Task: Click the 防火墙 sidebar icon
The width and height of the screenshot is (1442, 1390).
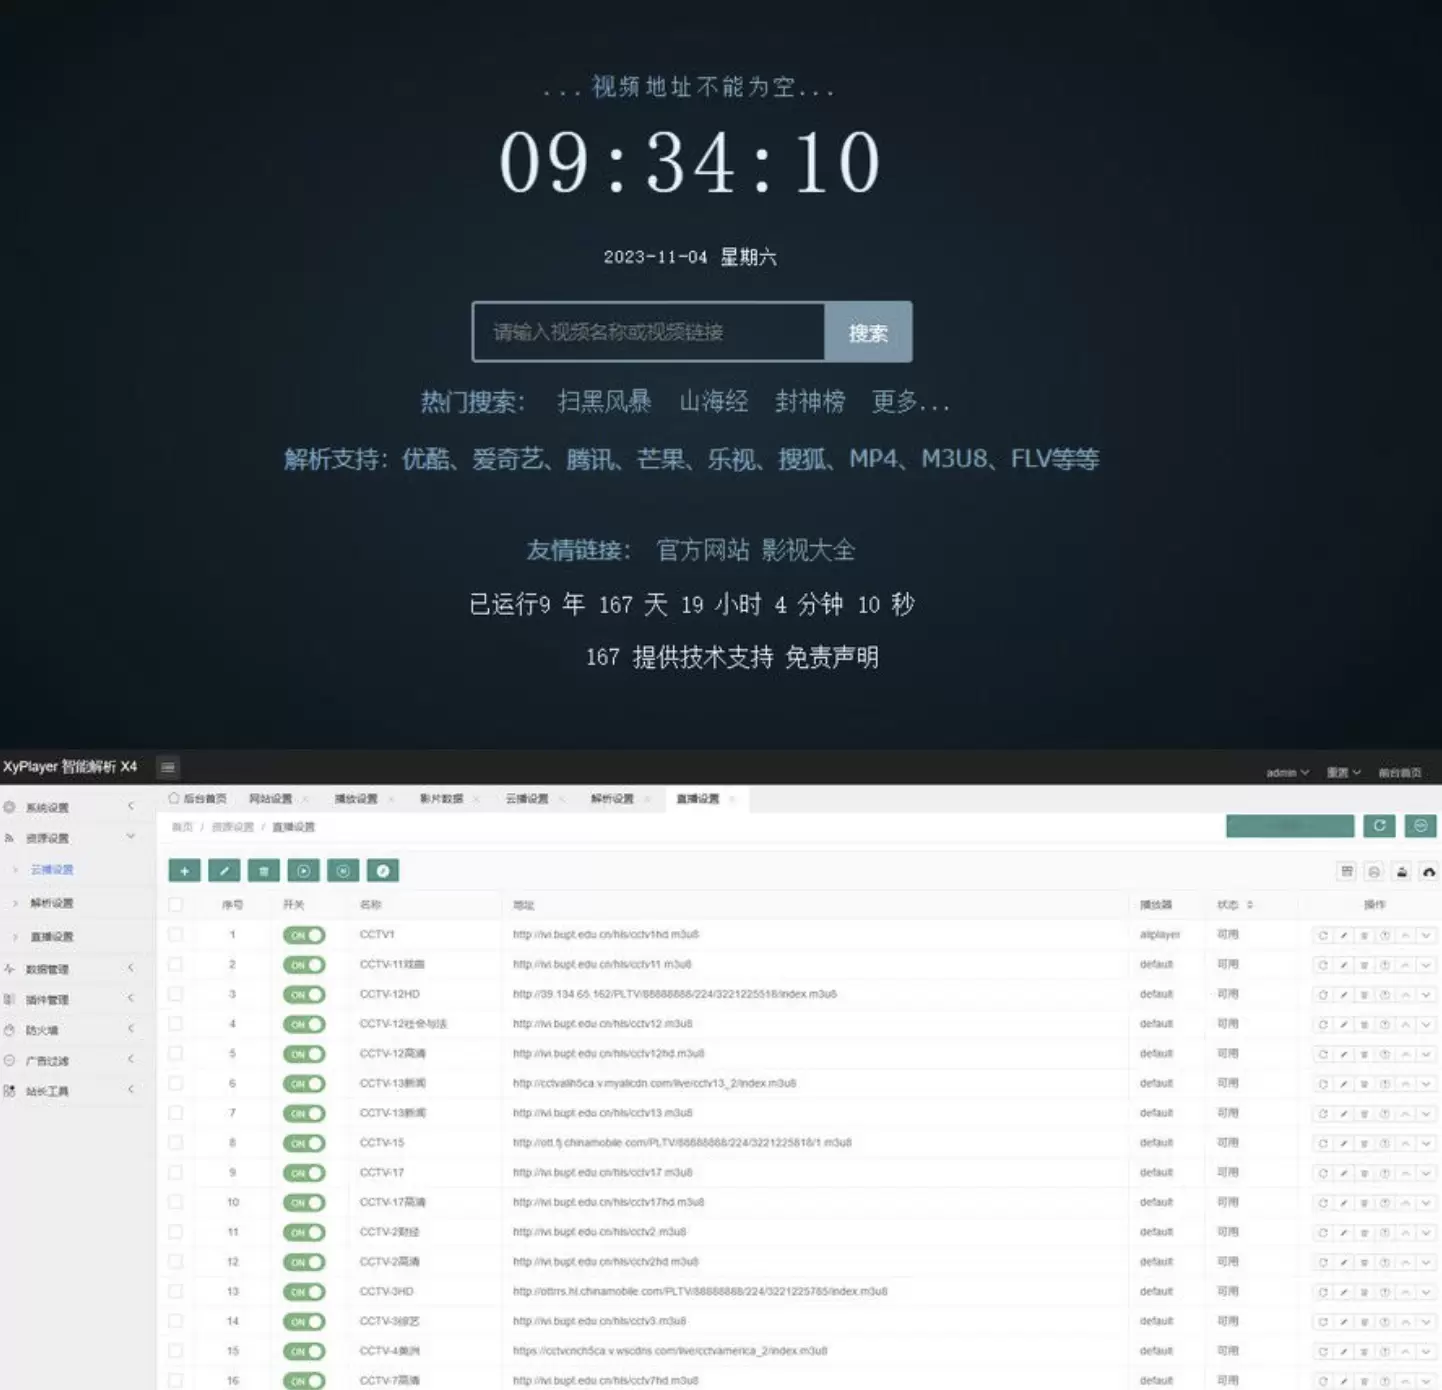Action: (9, 1030)
